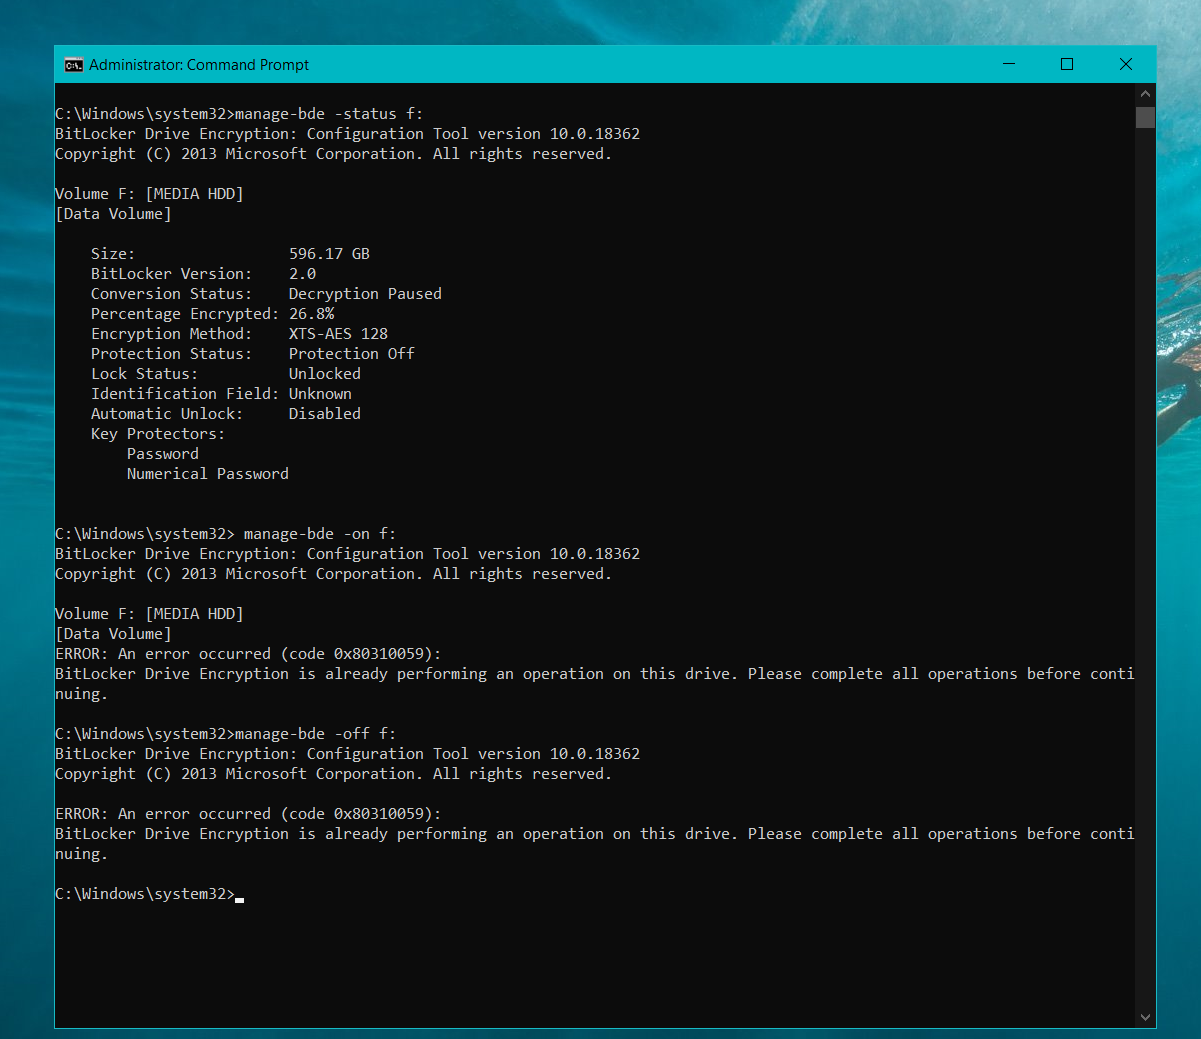Click the 'Percentage Encrypted:' 26.8% row
Screen dimensions: 1201x1039
pos(212,314)
